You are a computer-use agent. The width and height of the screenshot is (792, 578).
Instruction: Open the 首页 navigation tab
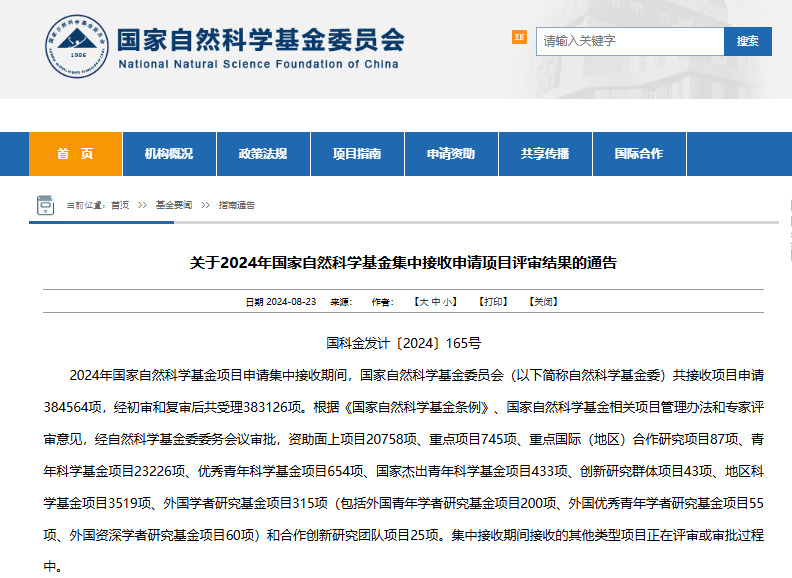(x=75, y=154)
